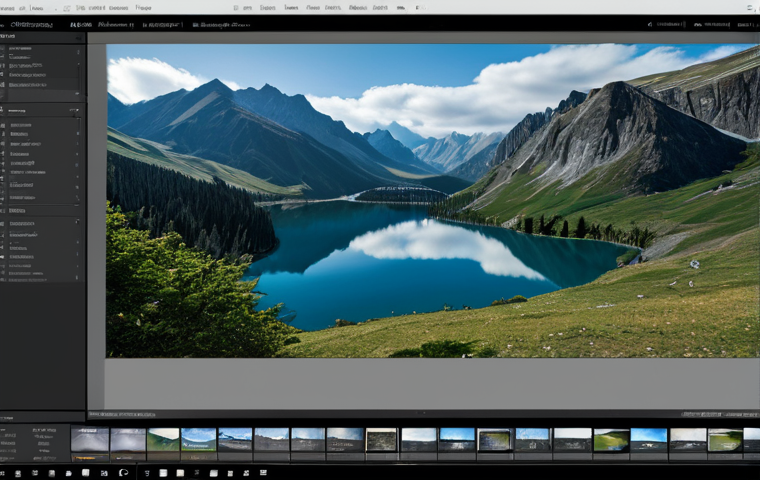Toggle the indicator beside the first left-panel list entry
This screenshot has width=760, height=480.
(x=78, y=50)
